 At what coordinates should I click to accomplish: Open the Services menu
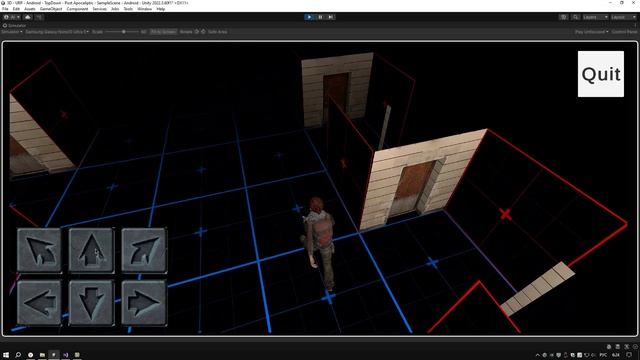pos(100,9)
